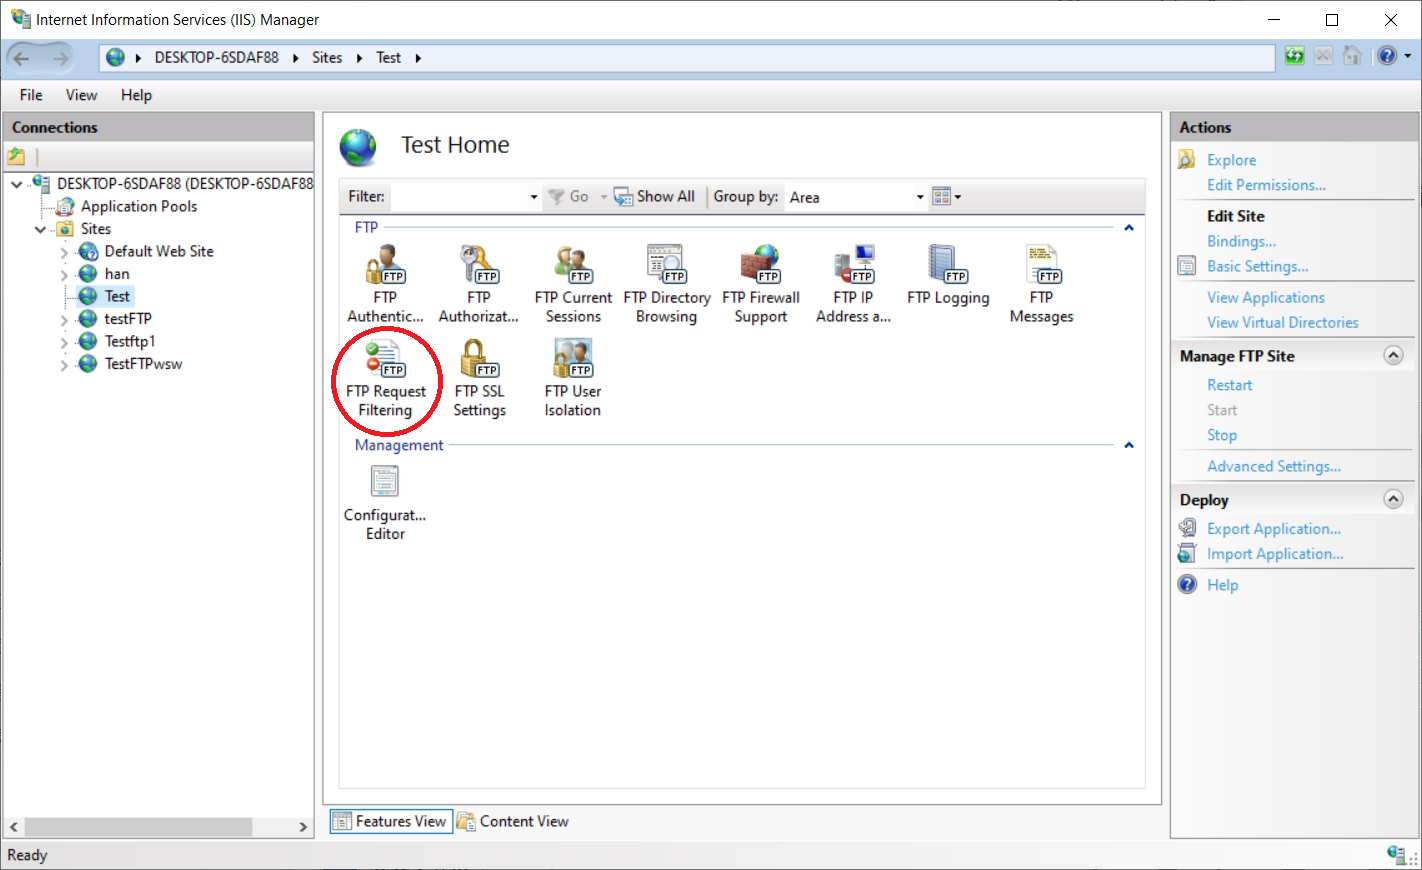Open the Filter dropdown arrow
Image resolution: width=1422 pixels, height=870 pixels.
coord(534,197)
